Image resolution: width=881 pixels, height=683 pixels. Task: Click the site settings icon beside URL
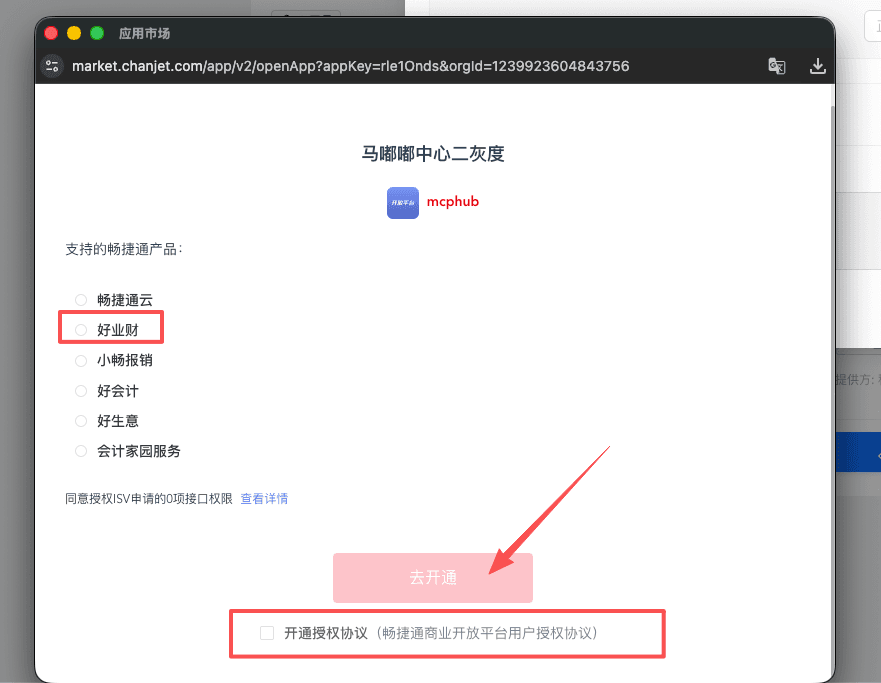coord(52,66)
